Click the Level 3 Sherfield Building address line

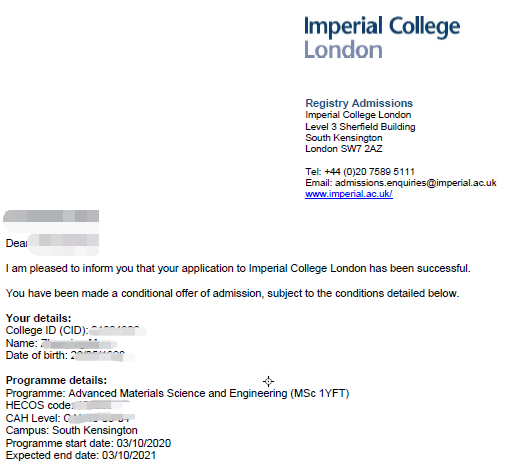click(360, 127)
